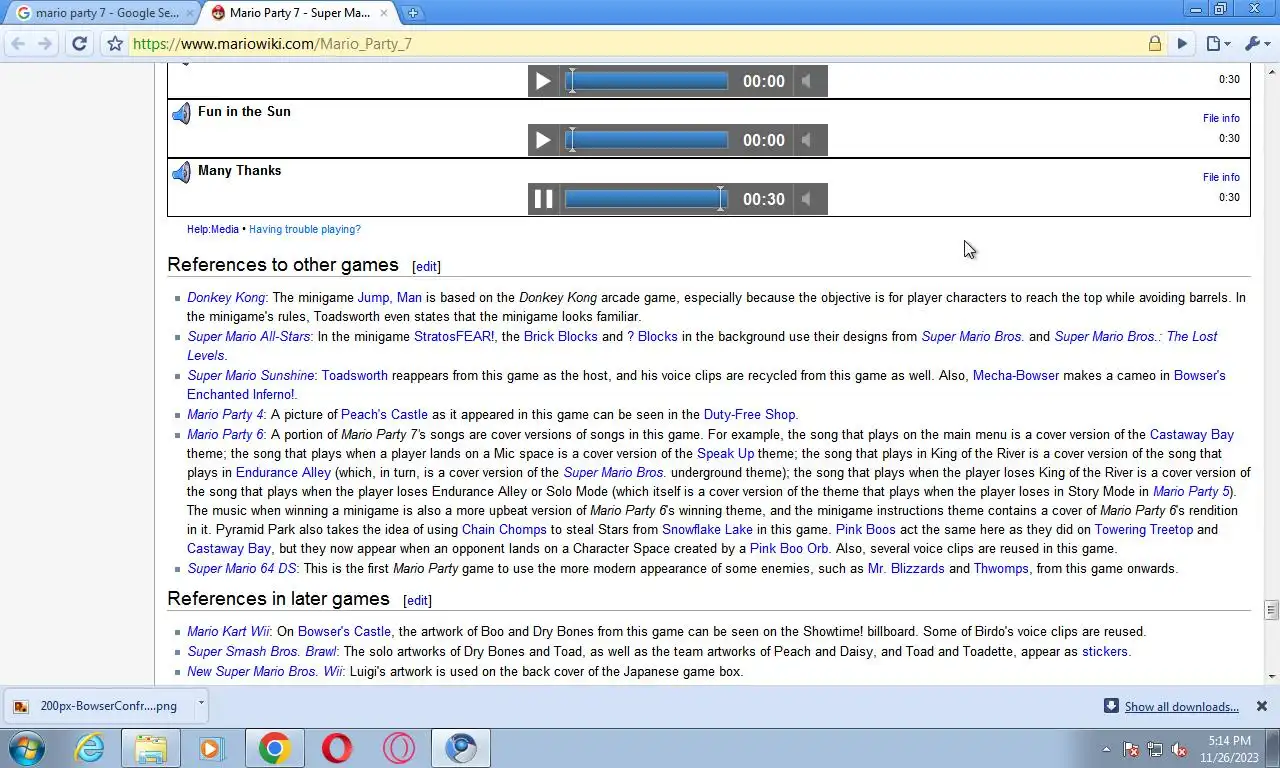Open the Peach's Castle link
This screenshot has height=768, width=1280.
click(384, 414)
